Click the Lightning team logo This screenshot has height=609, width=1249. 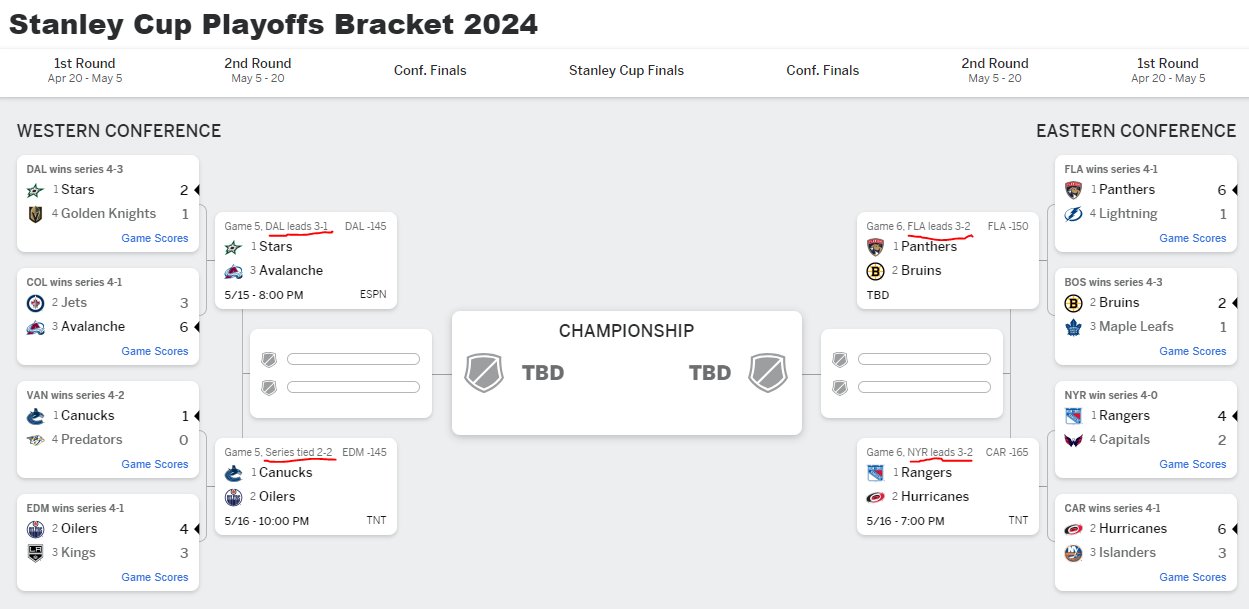(x=1074, y=214)
